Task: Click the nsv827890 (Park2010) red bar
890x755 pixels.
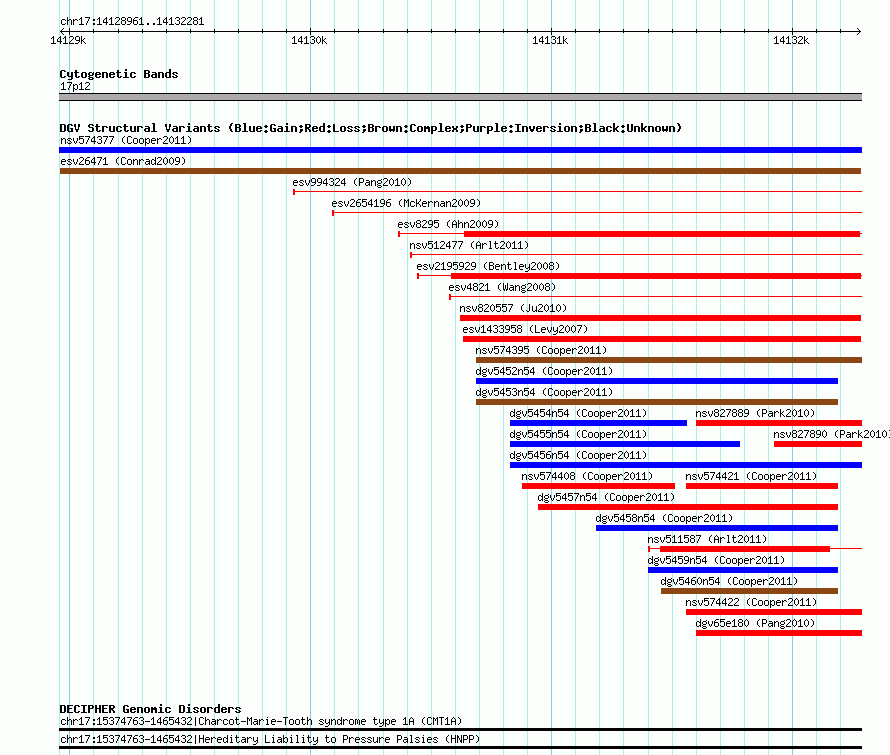Action: tap(818, 444)
